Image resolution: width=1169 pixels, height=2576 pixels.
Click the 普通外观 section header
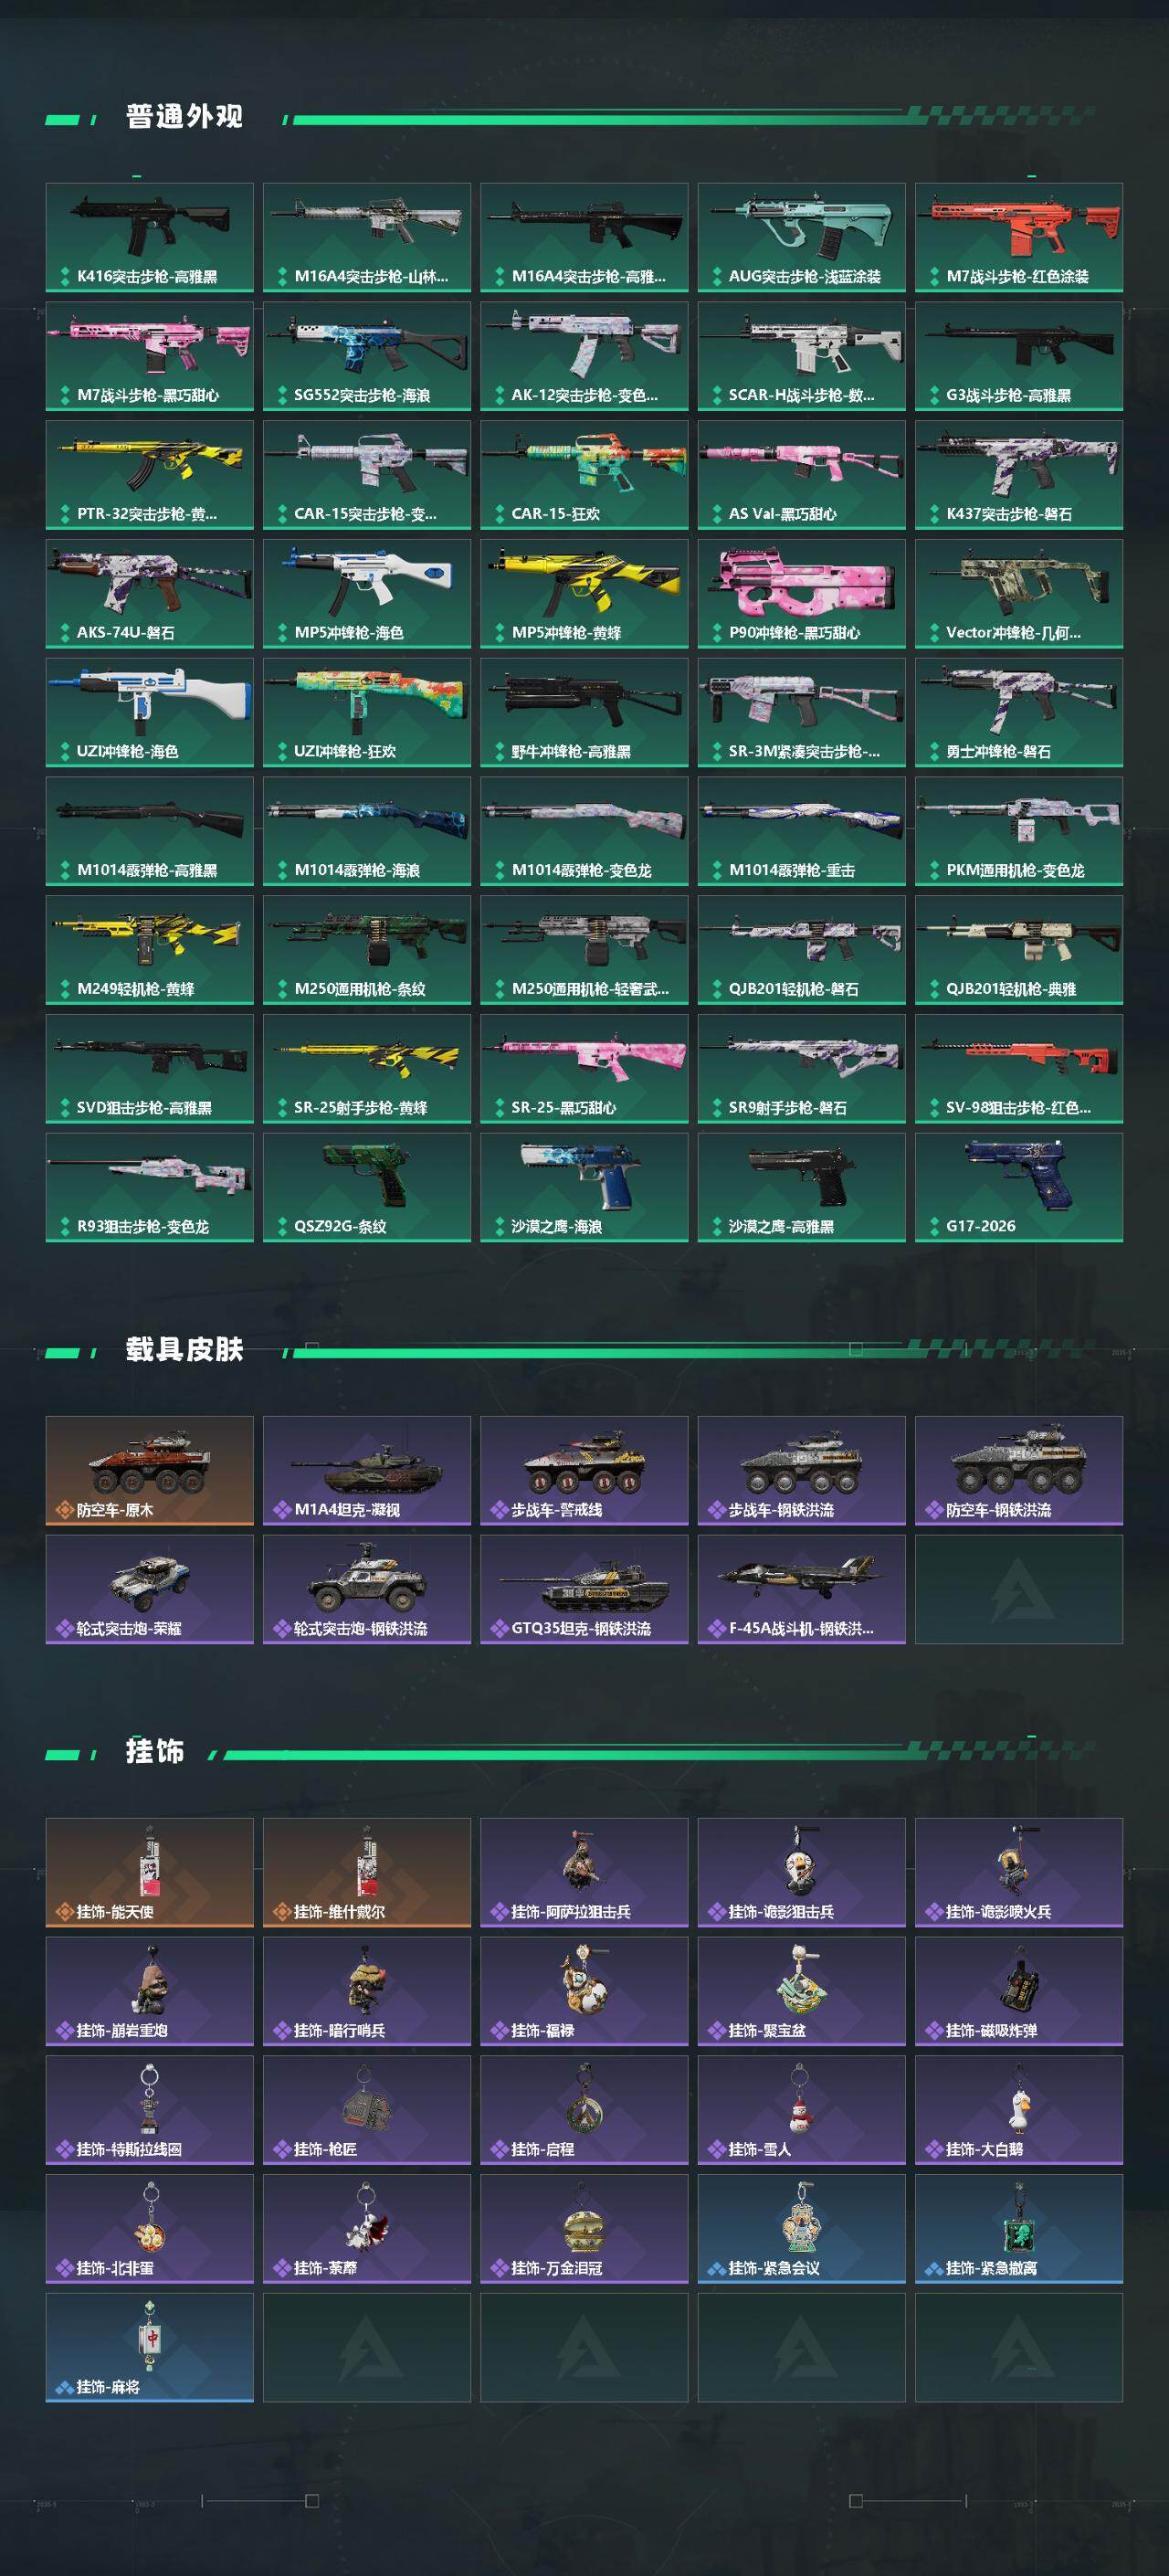184,116
